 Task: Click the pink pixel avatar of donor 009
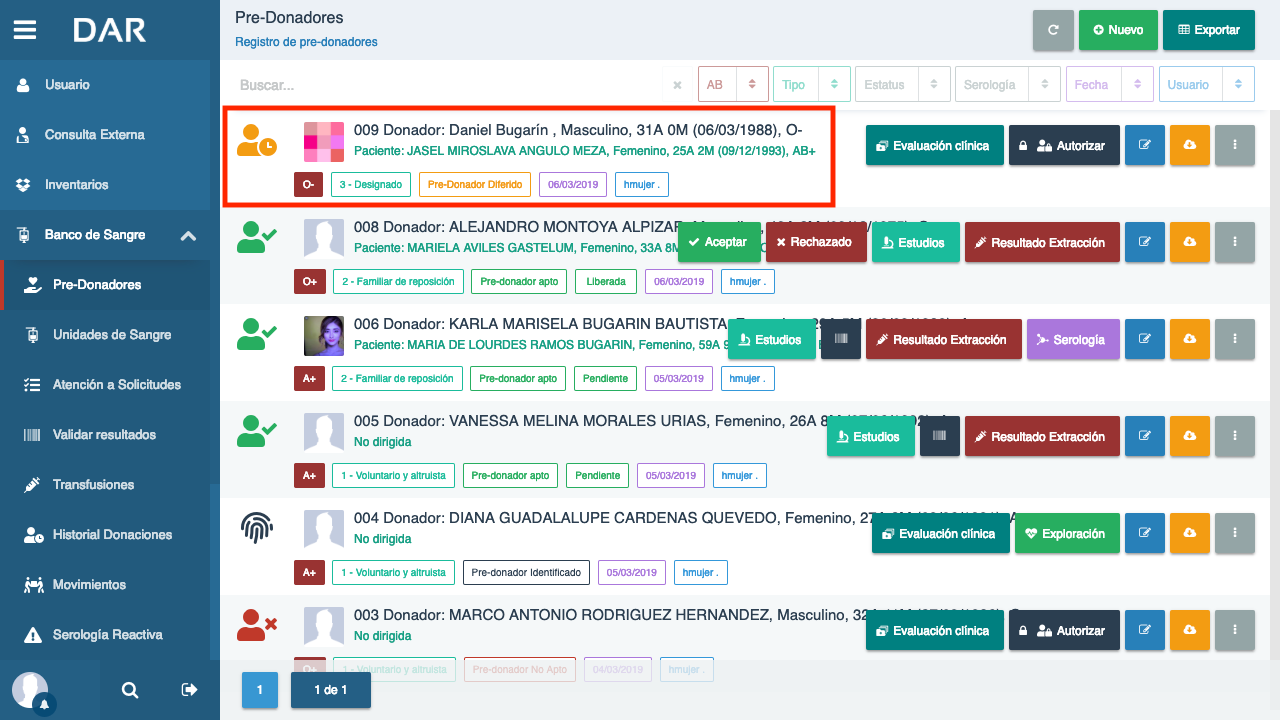324,142
